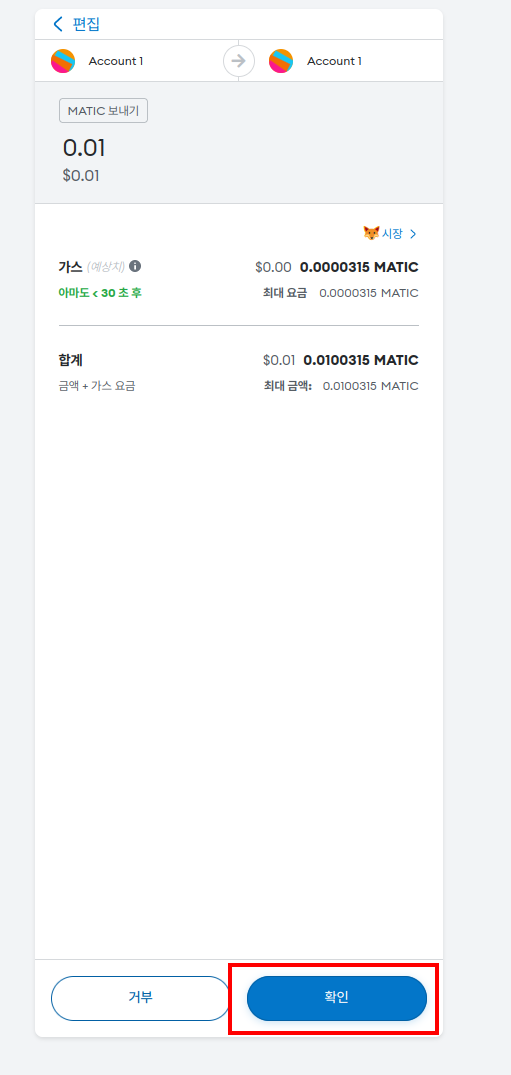Open the 시장 gas fee setting link
511x1075 pixels.
pos(392,234)
